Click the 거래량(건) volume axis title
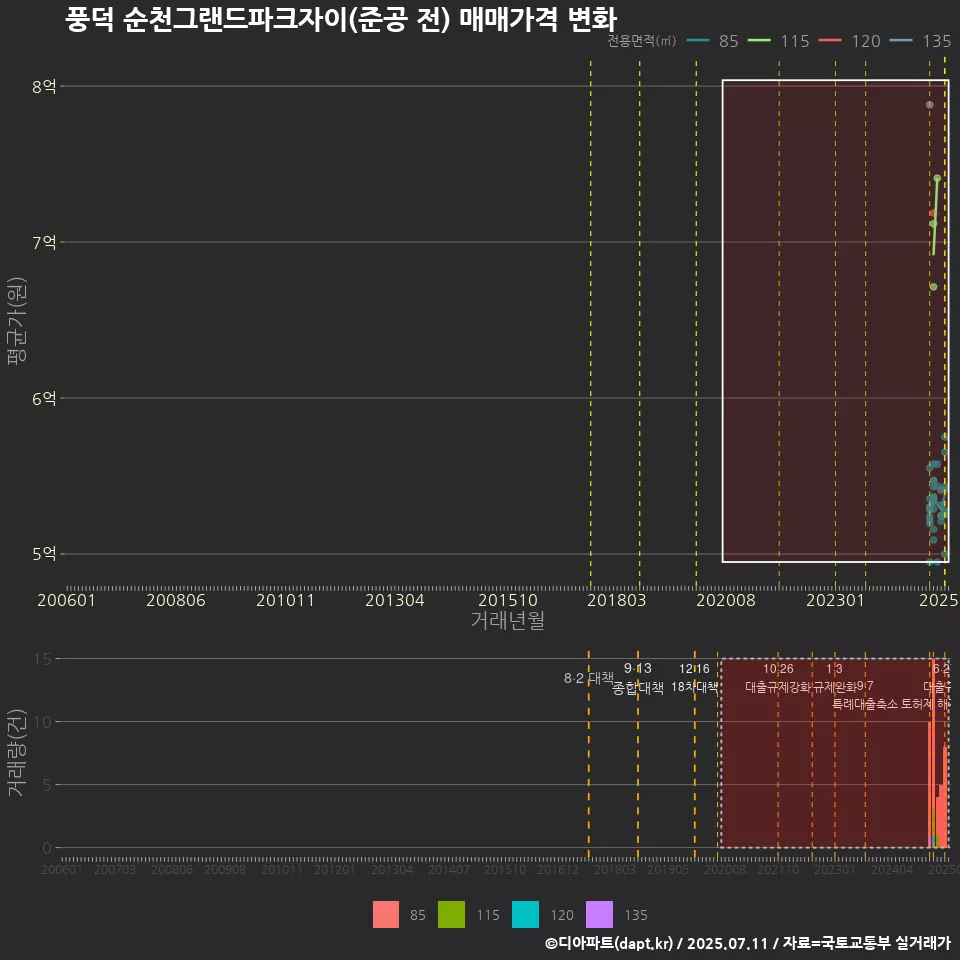Image resolution: width=960 pixels, height=960 pixels. pyautogui.click(x=16, y=752)
